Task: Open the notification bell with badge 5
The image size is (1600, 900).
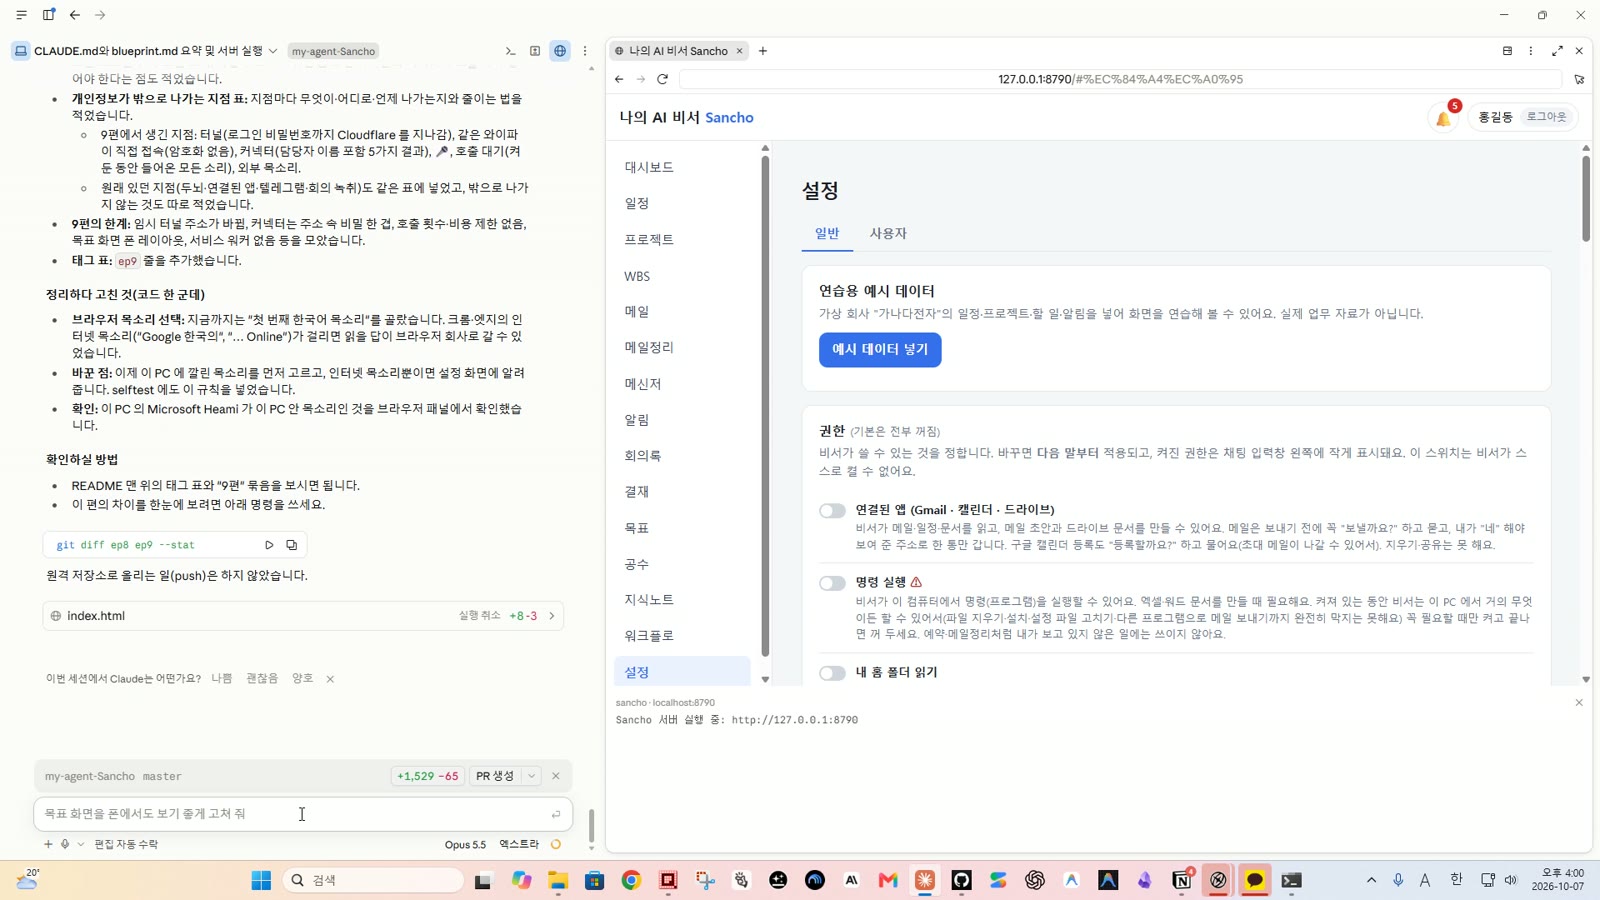Action: tap(1445, 117)
